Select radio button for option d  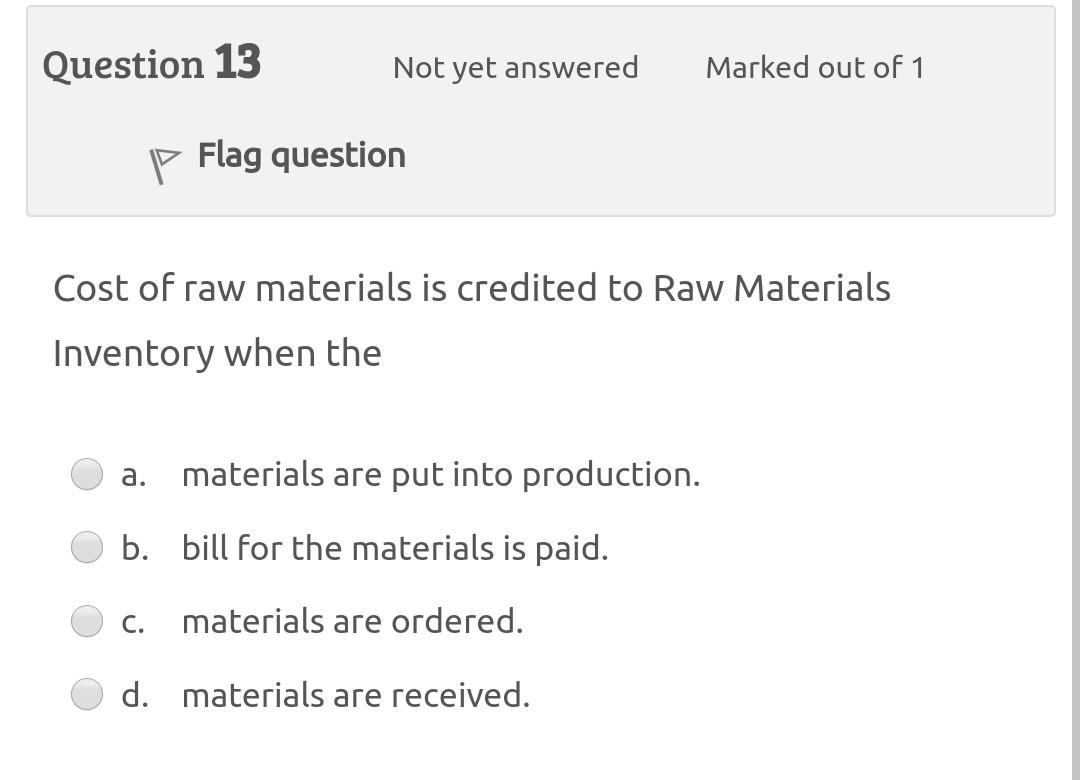(86, 693)
